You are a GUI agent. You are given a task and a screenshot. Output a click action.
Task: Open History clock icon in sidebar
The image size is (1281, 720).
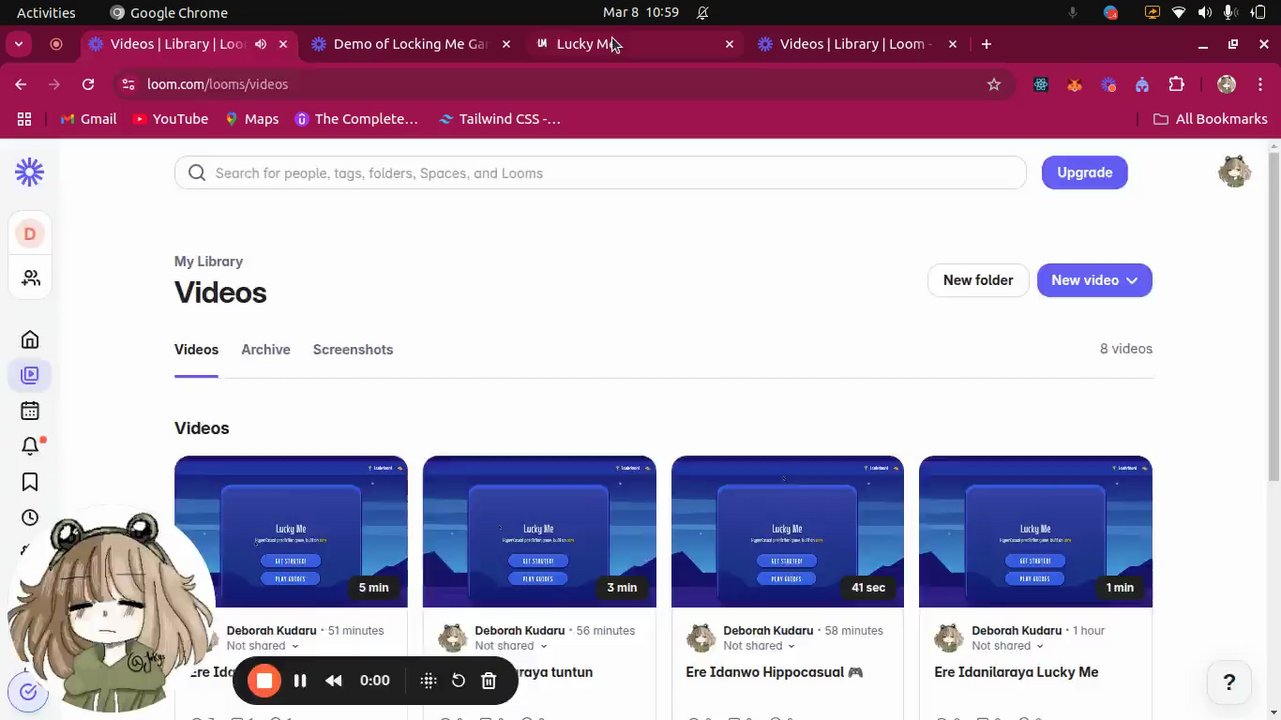pos(30,518)
